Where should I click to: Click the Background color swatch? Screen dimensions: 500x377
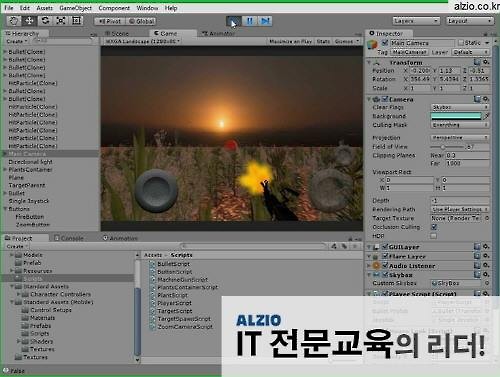456,116
